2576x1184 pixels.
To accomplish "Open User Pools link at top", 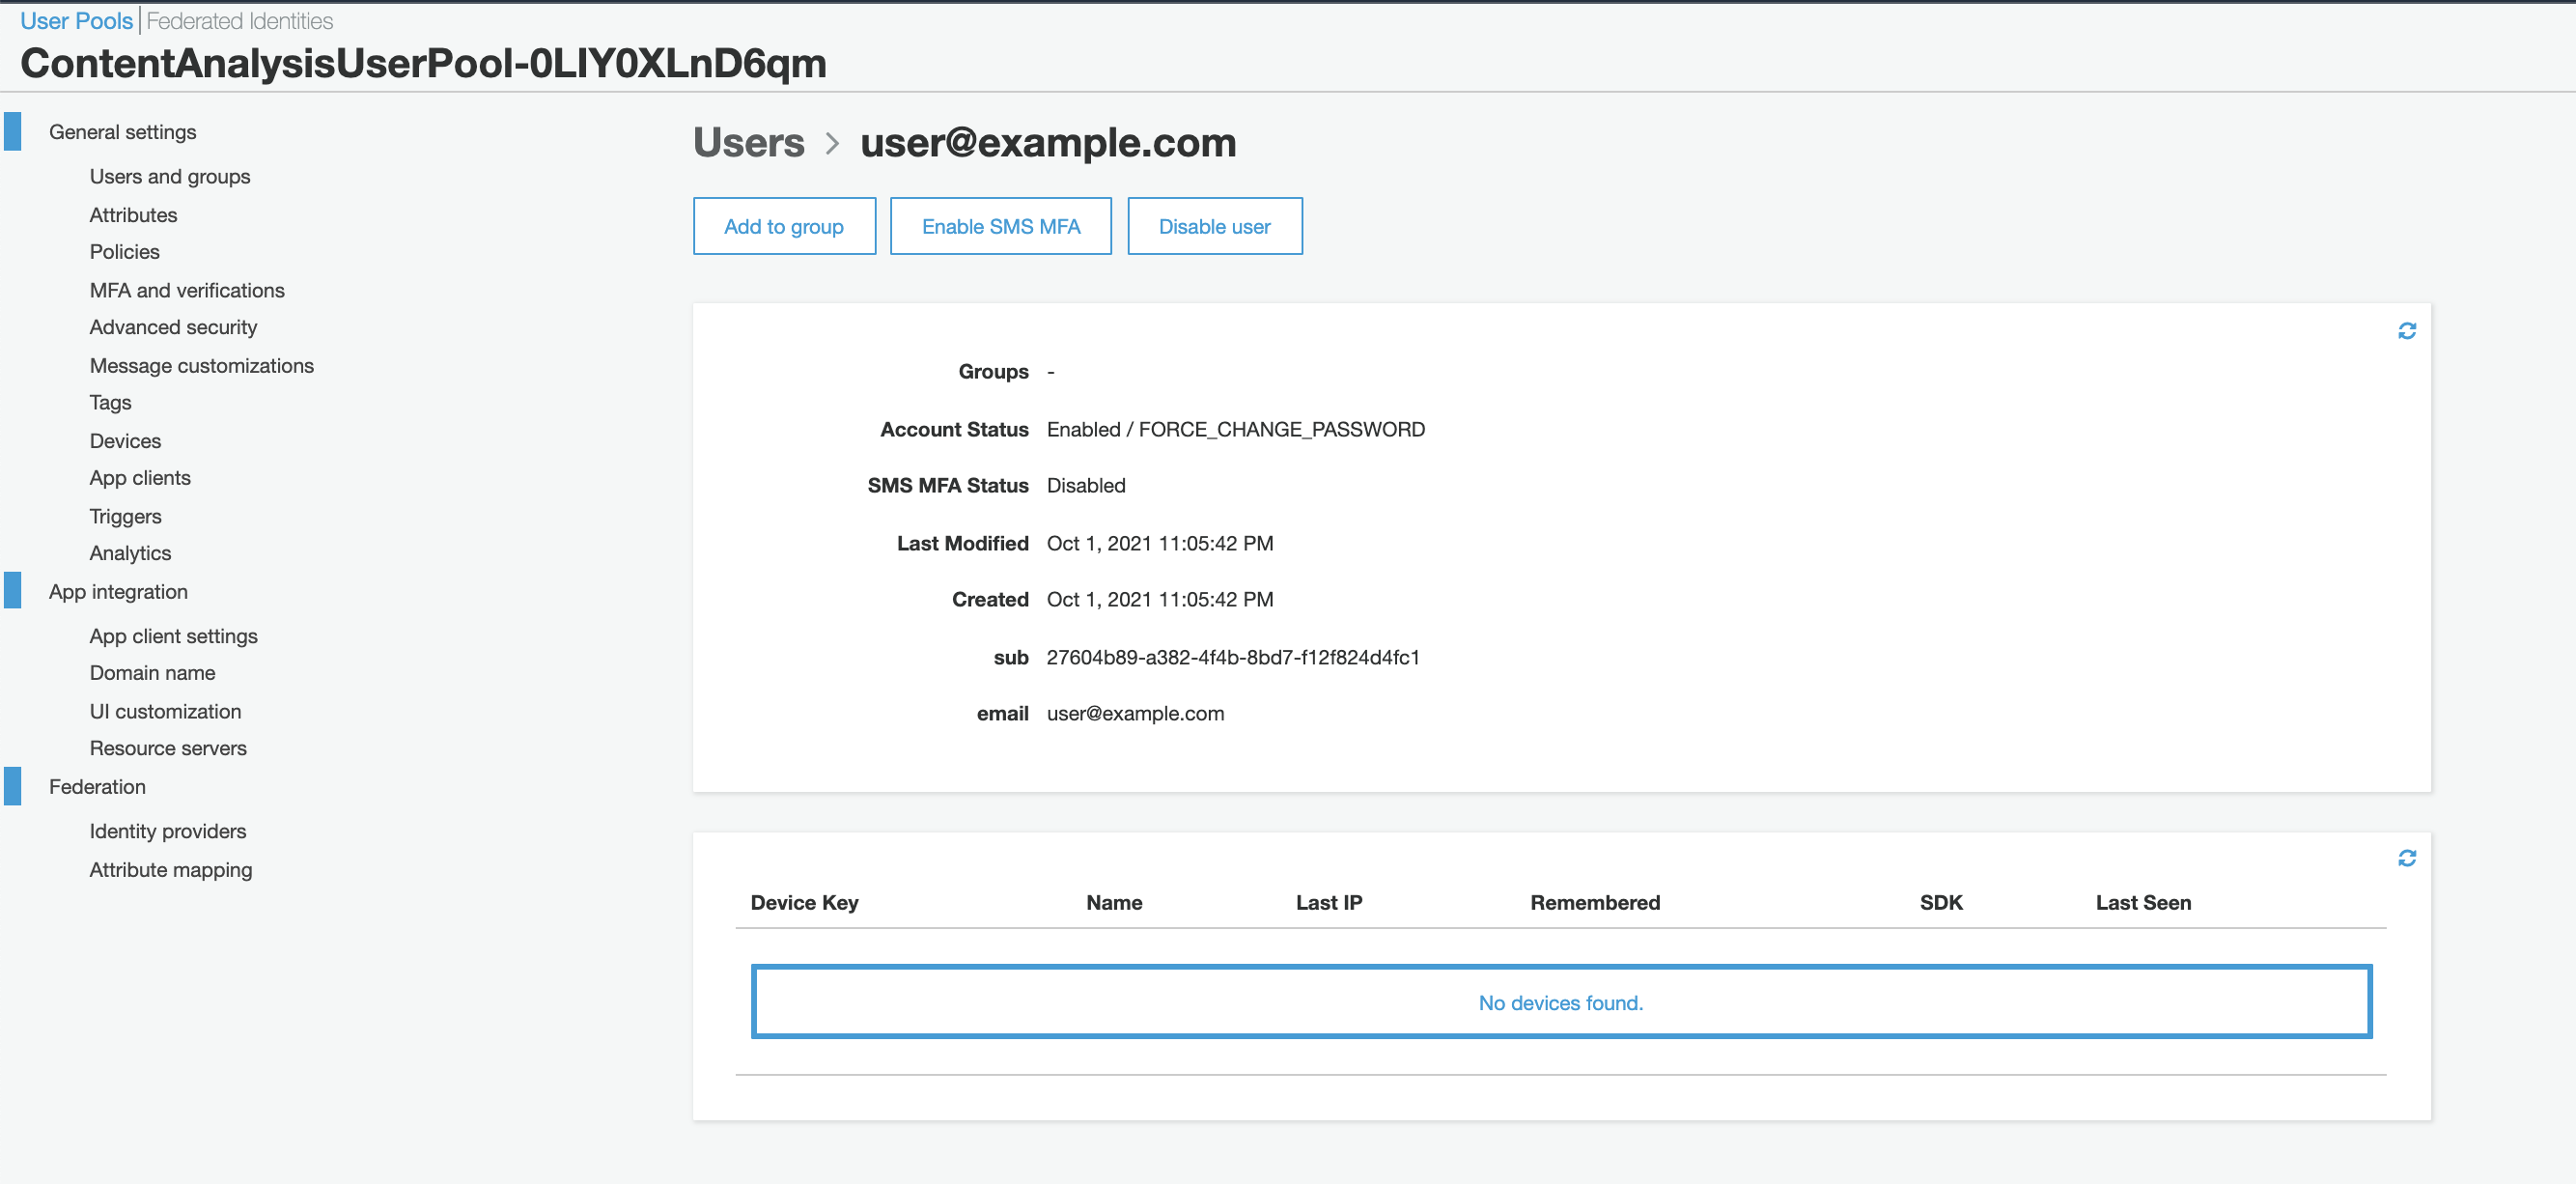I will [x=76, y=21].
